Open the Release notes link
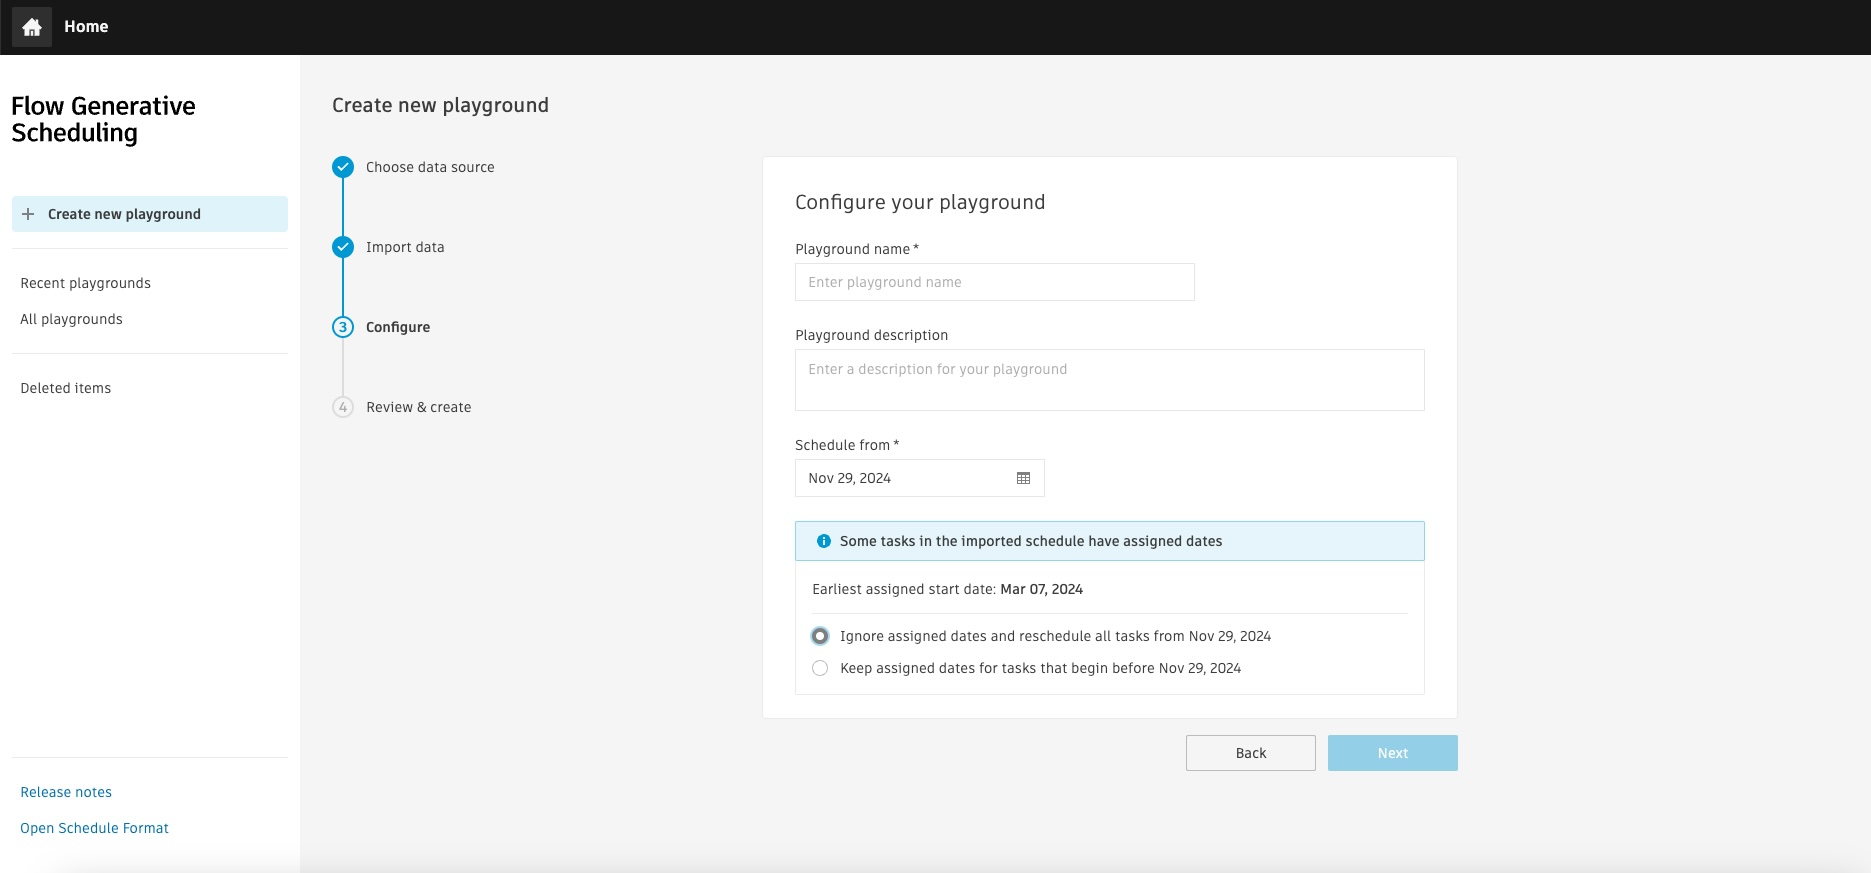The height and width of the screenshot is (873, 1871). [x=66, y=792]
